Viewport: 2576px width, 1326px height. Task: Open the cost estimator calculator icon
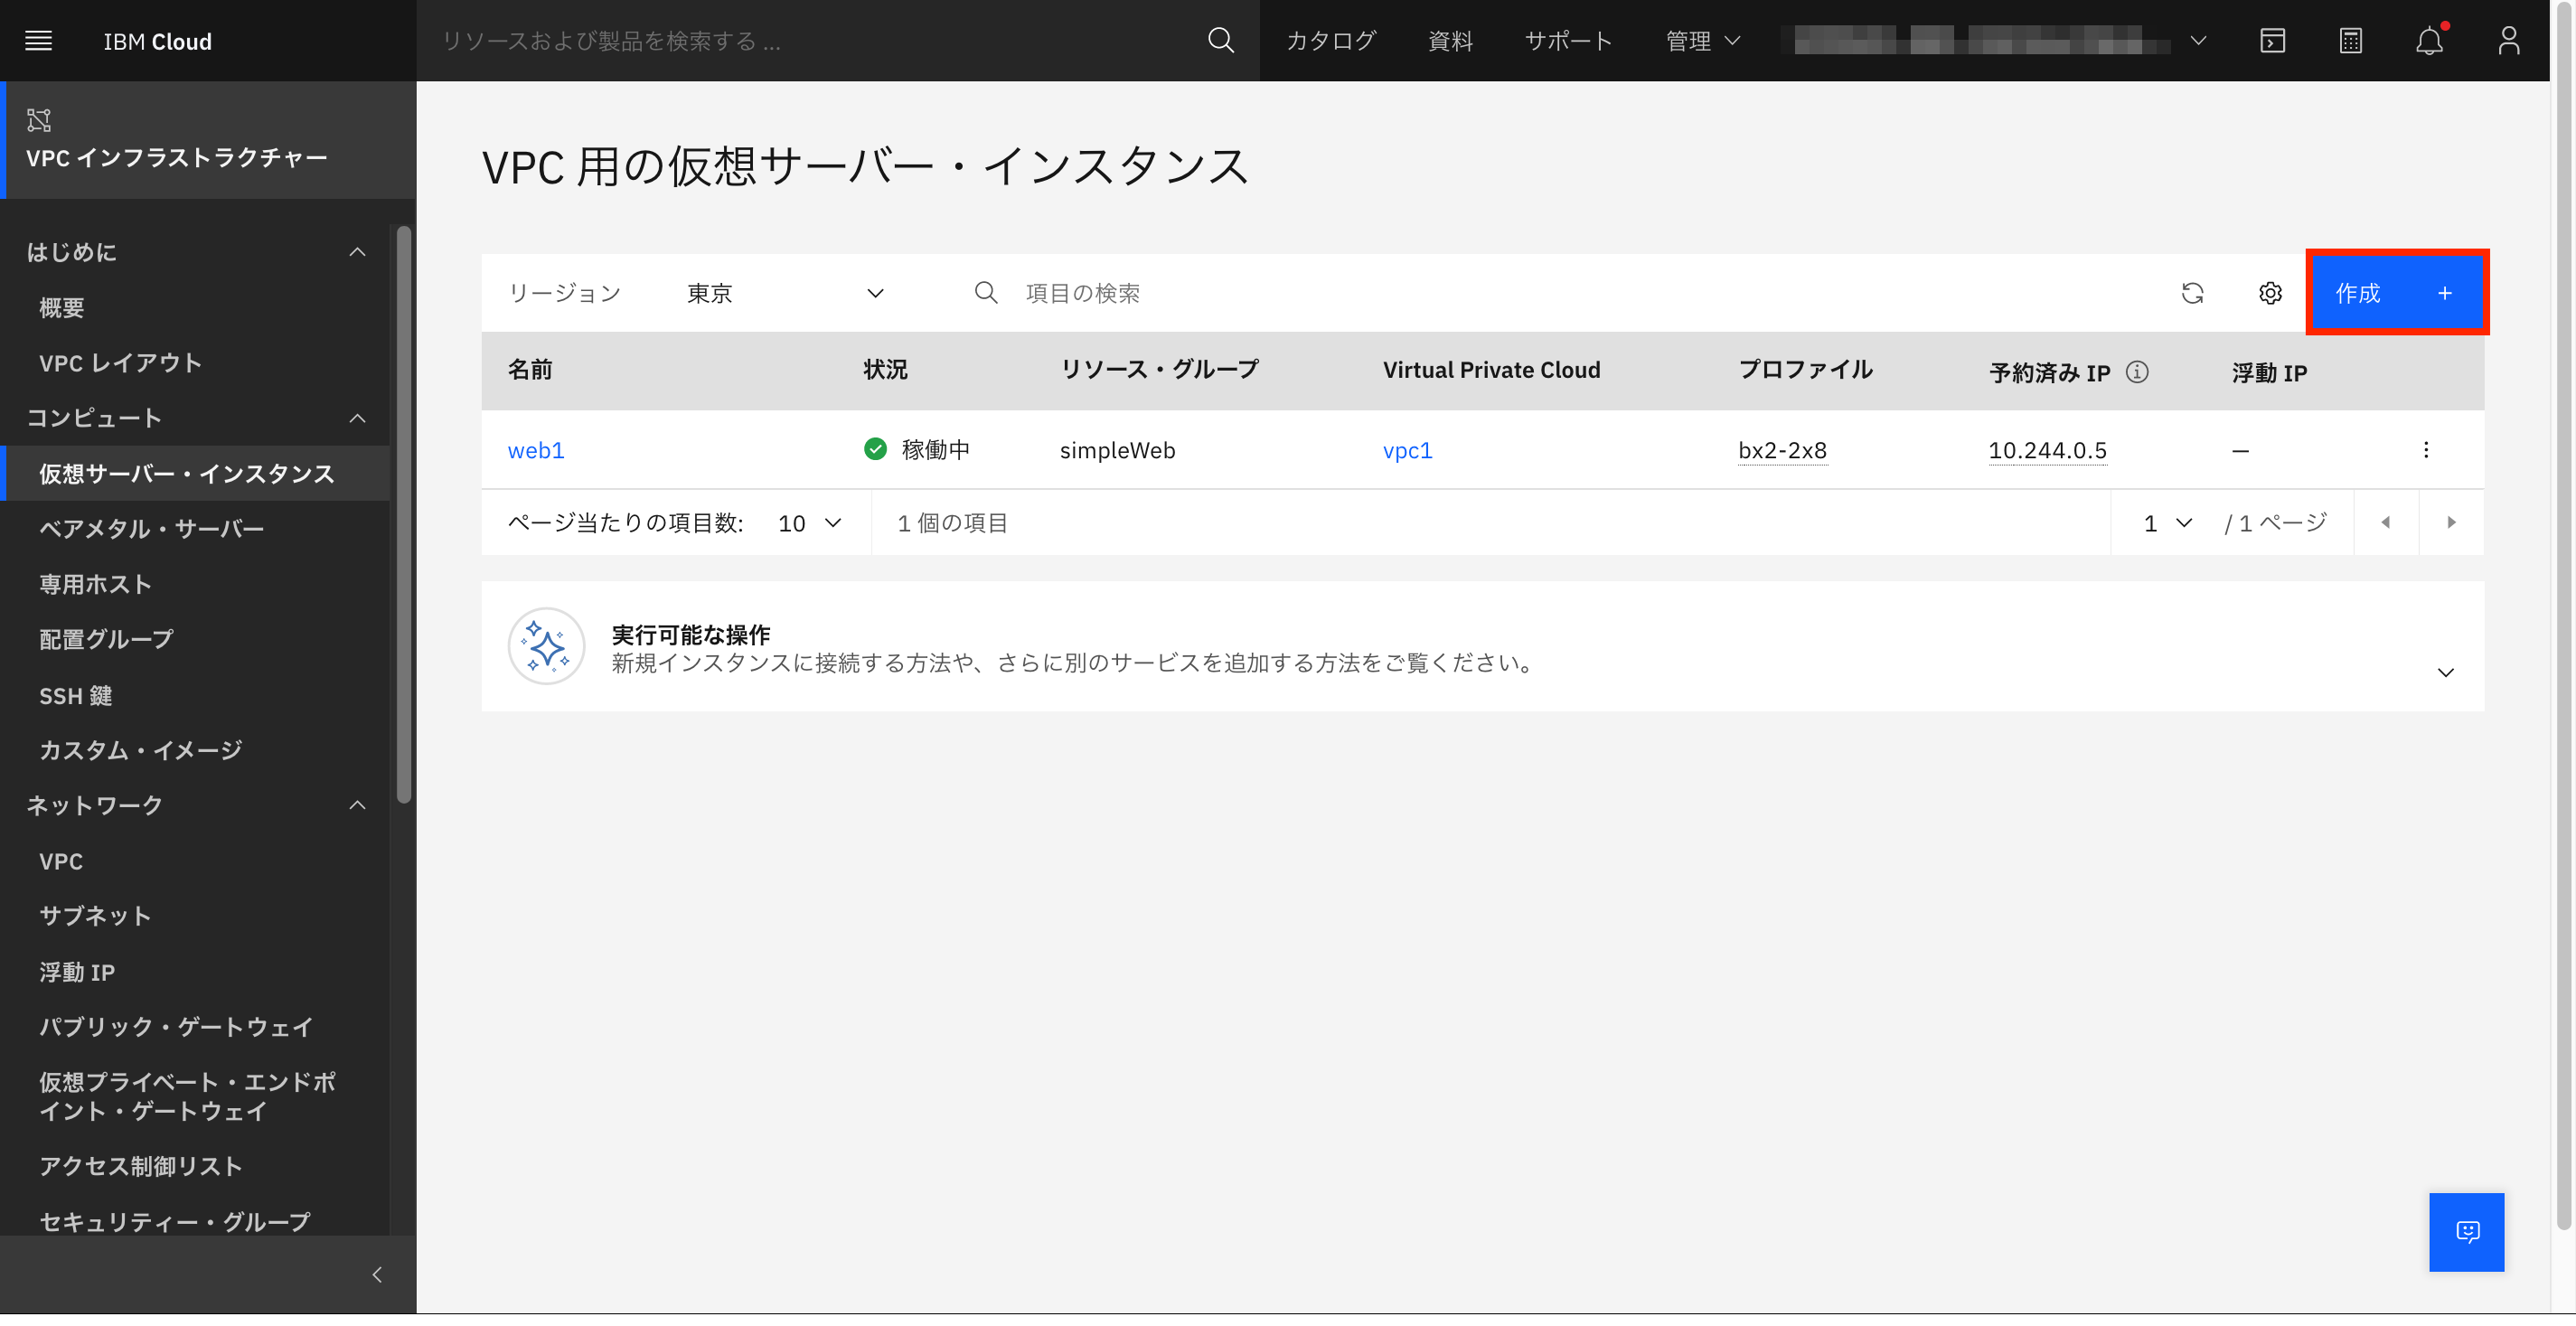coord(2351,41)
